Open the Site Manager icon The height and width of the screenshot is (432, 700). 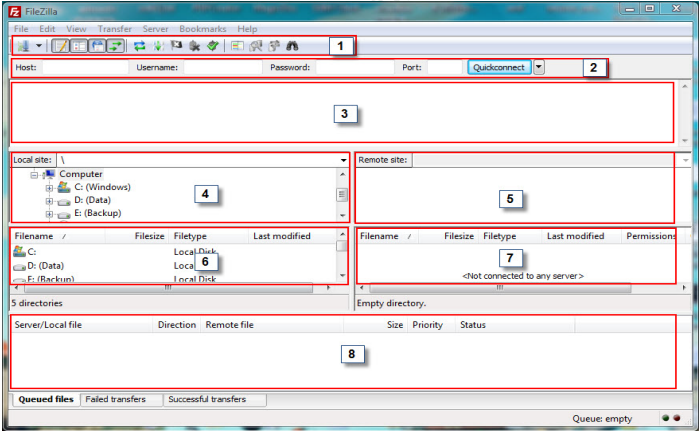point(23,46)
